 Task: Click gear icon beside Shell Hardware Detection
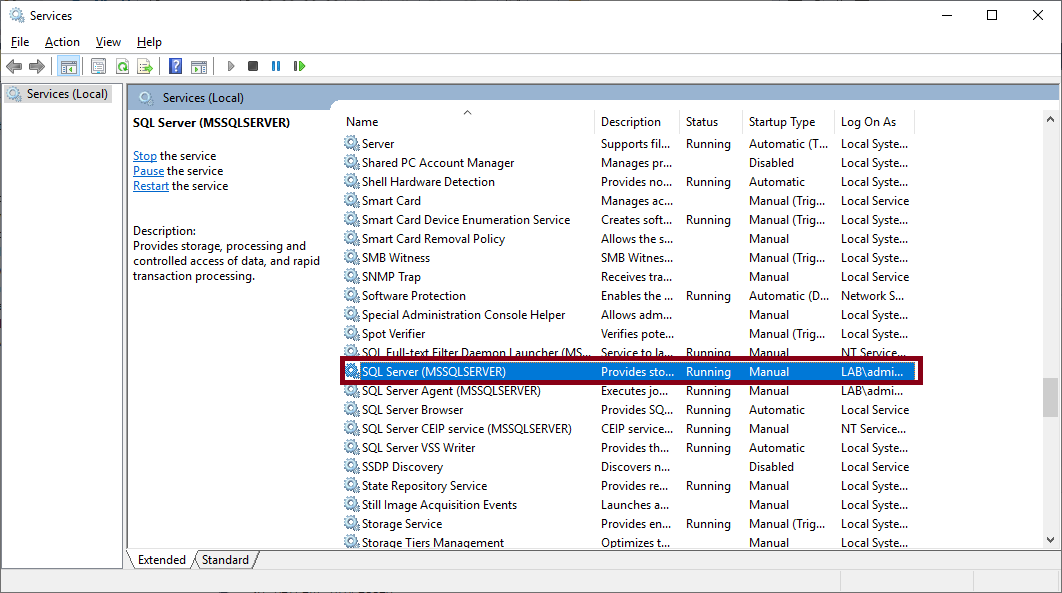tap(352, 181)
